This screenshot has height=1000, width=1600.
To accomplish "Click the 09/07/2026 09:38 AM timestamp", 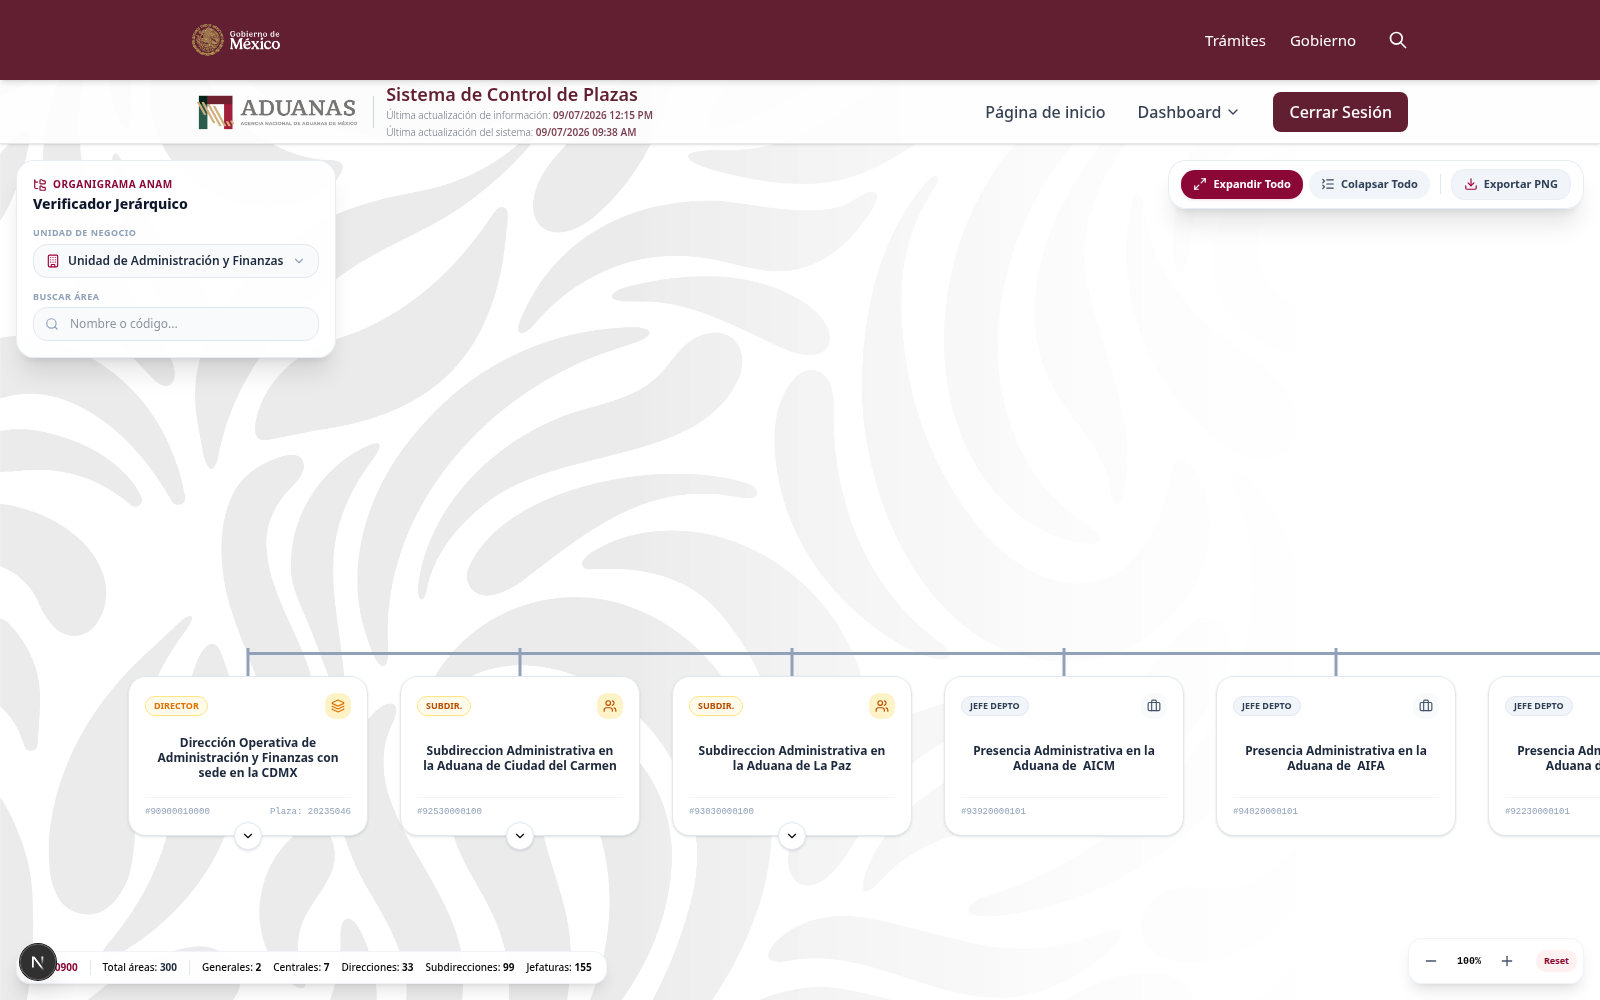I will (586, 132).
